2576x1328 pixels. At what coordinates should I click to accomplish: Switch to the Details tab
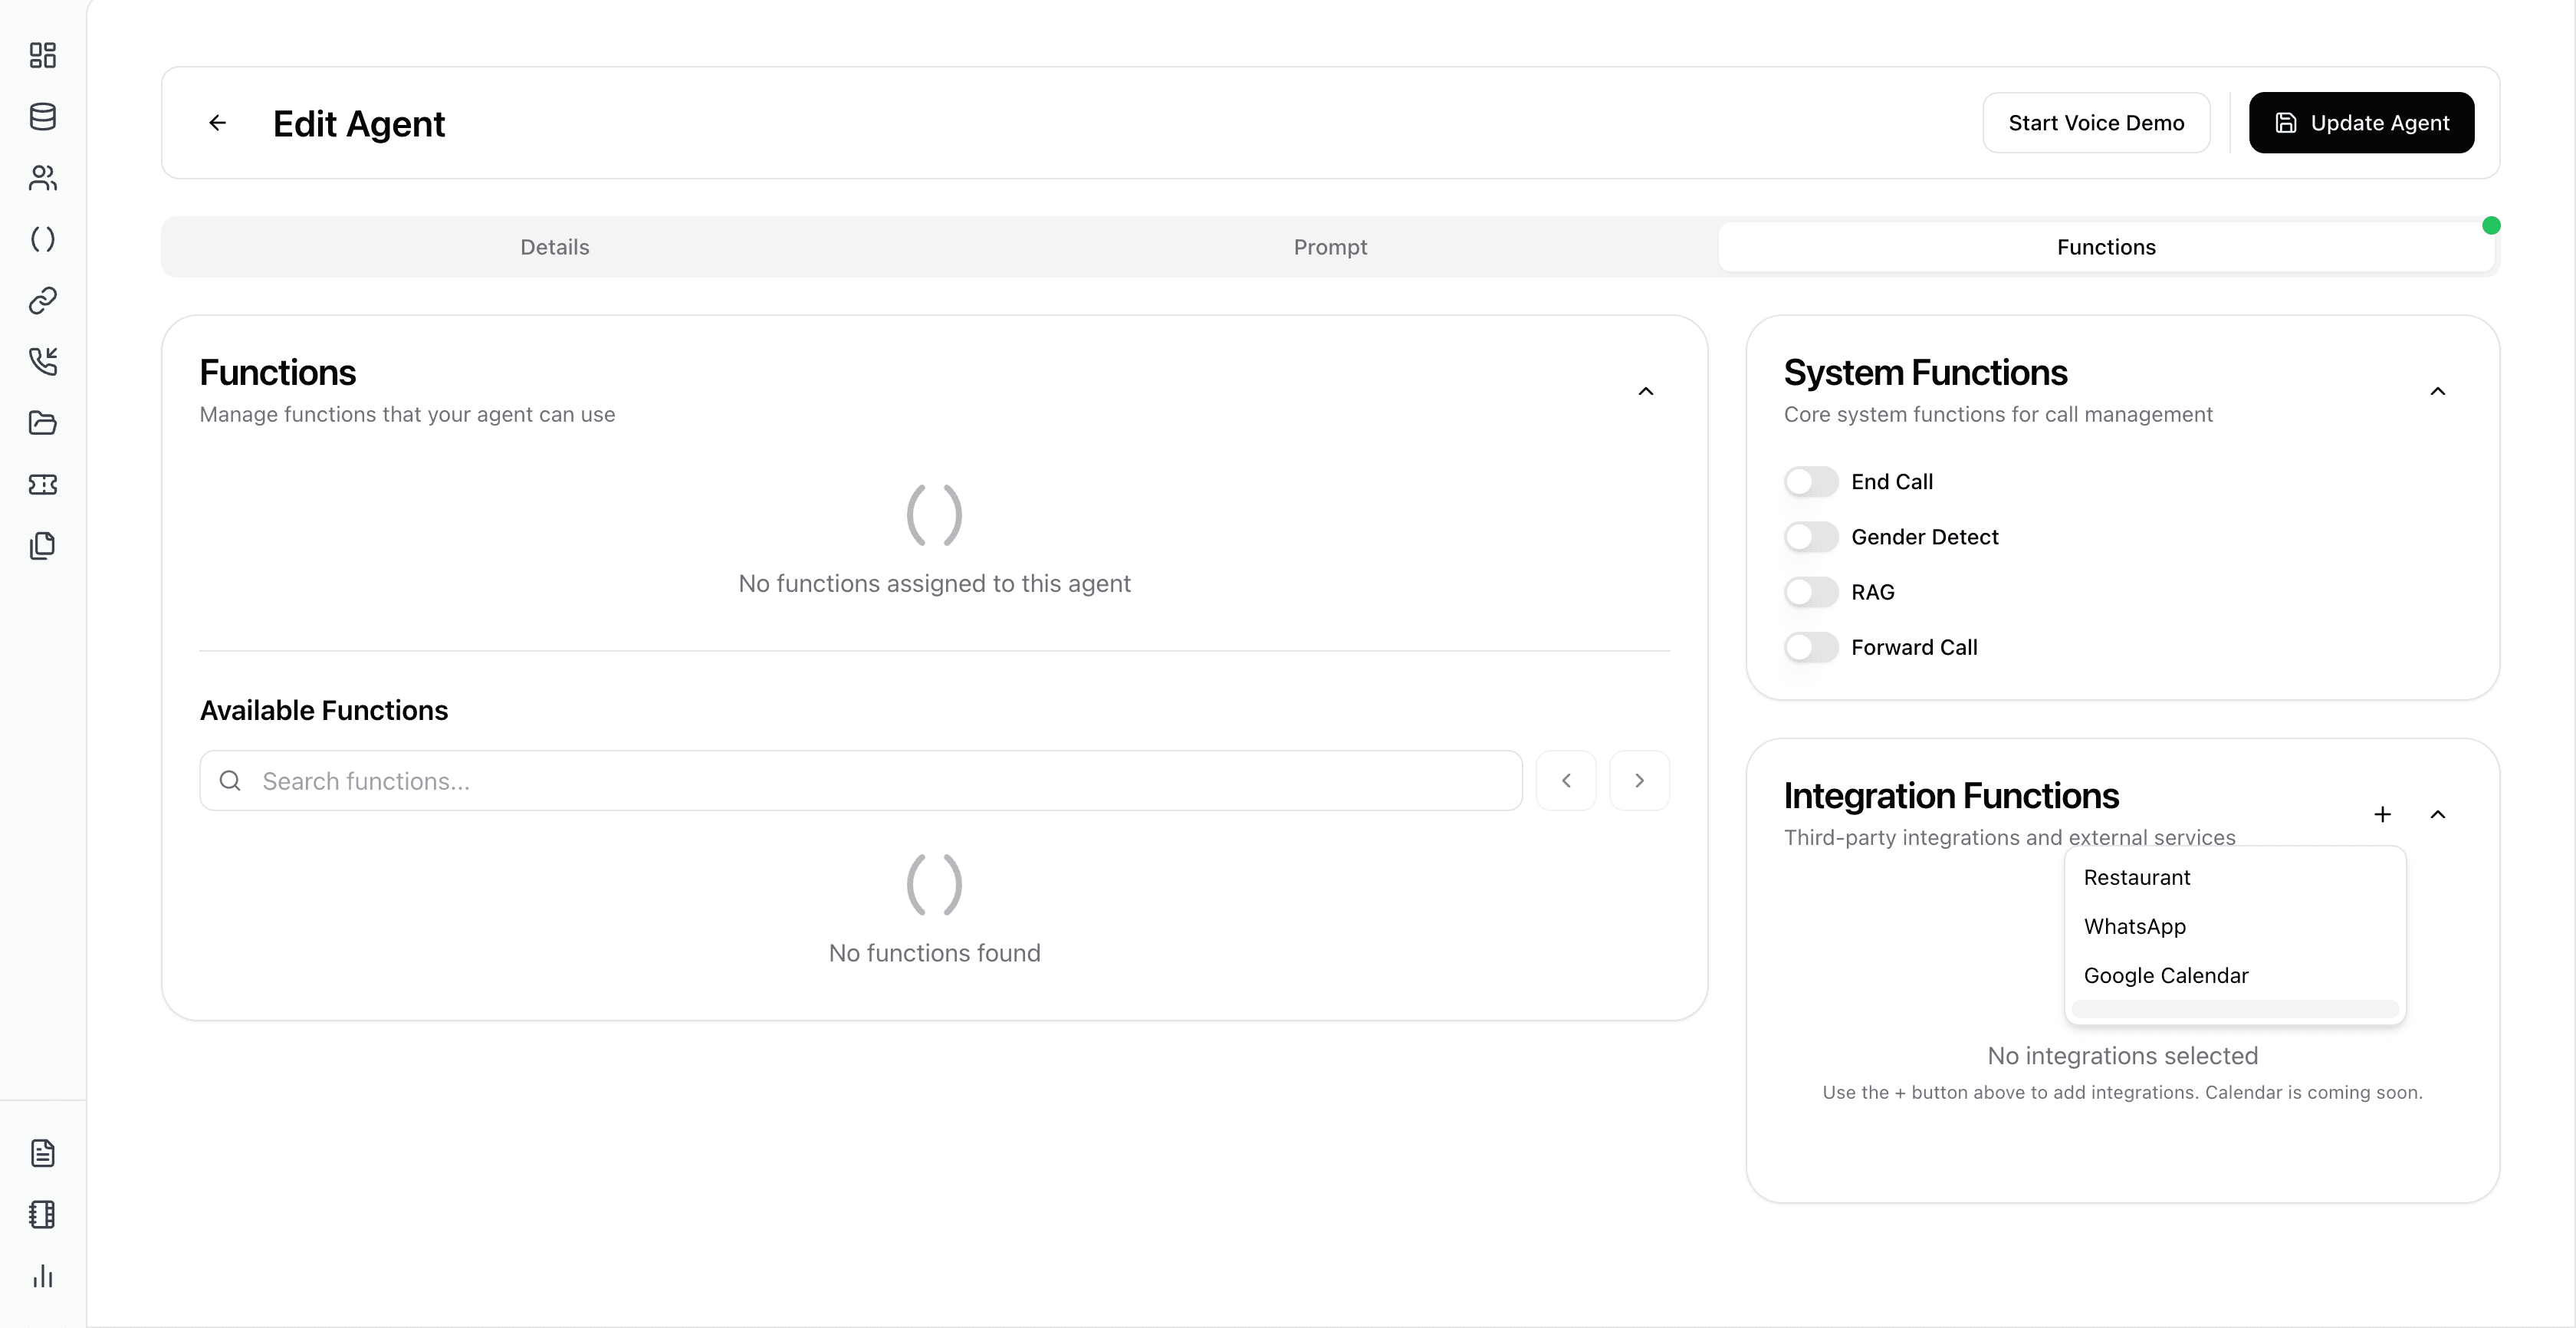click(x=554, y=246)
